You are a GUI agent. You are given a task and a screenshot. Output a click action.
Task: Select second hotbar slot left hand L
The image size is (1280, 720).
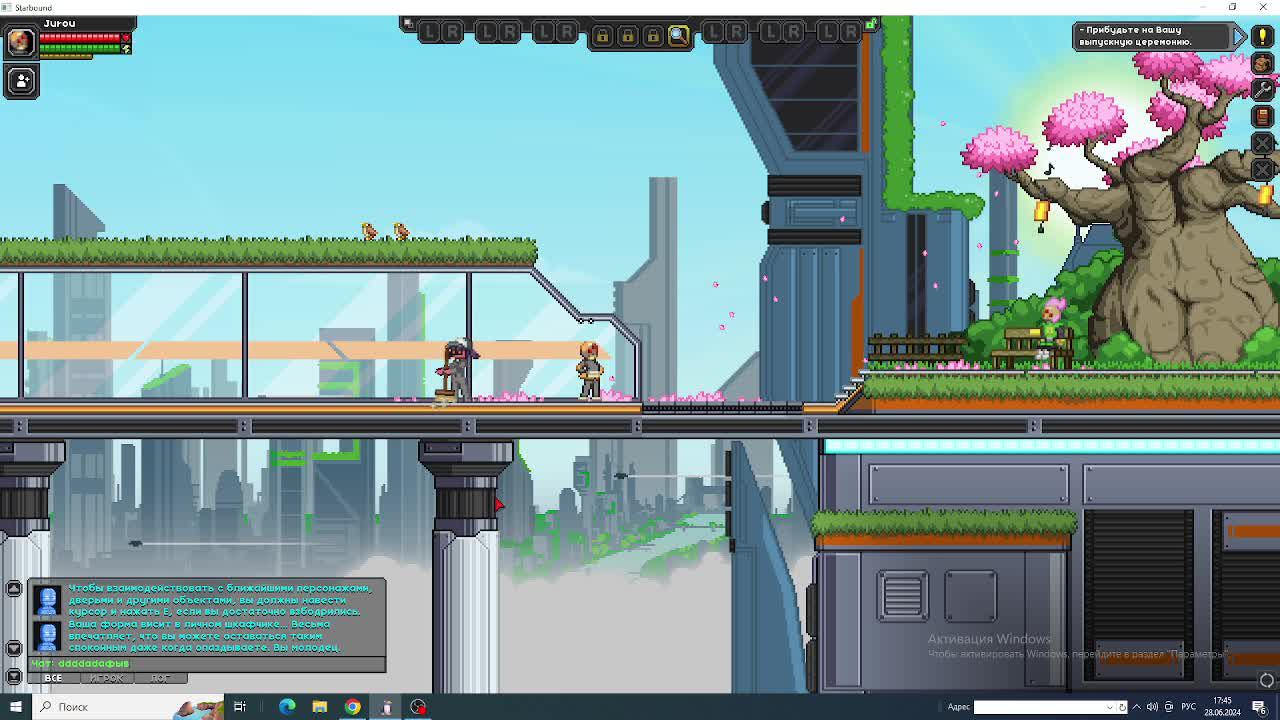click(x=487, y=32)
